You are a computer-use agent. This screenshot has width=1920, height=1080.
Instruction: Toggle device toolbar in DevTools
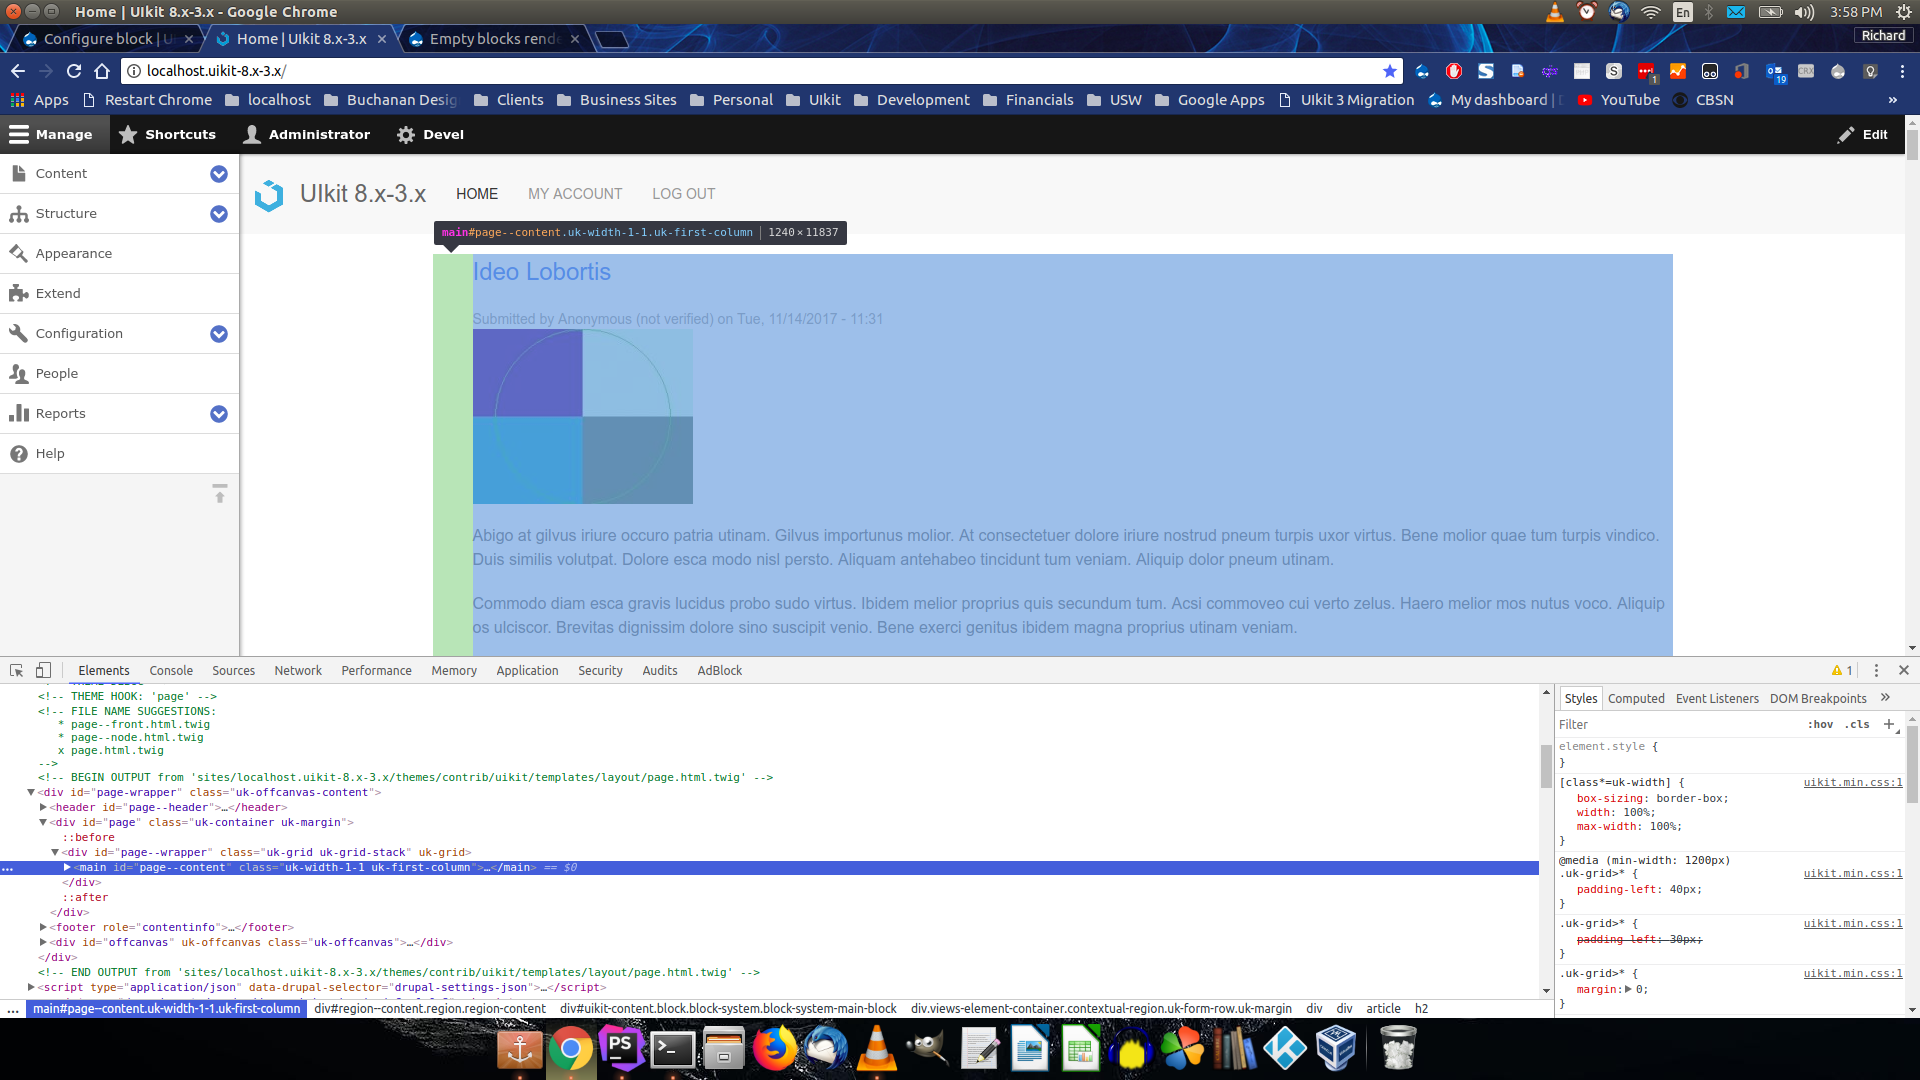pos(43,670)
